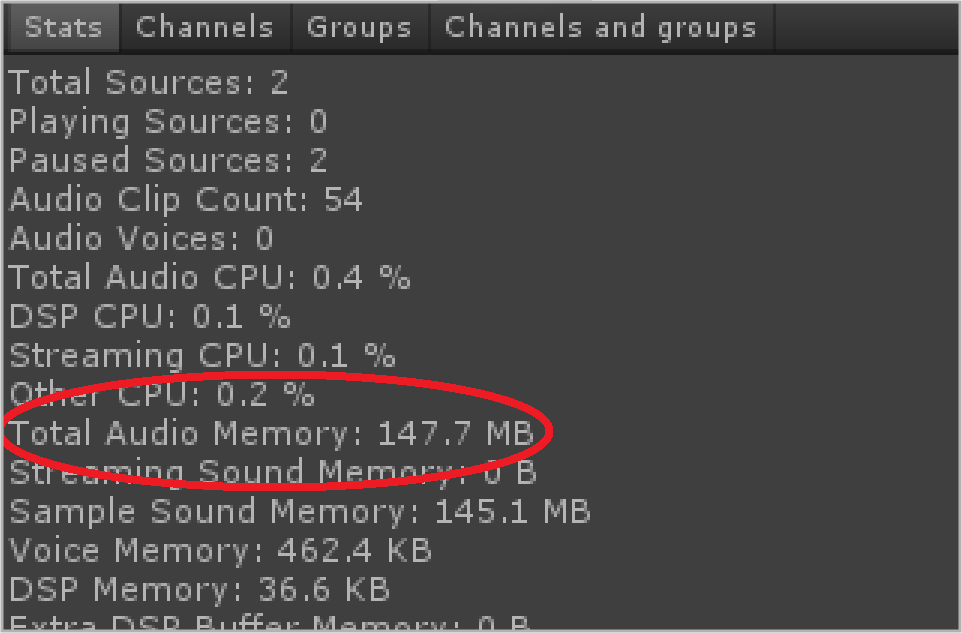962x633 pixels.
Task: Click the Streaming Sound Memory line
Action: pos(273,472)
